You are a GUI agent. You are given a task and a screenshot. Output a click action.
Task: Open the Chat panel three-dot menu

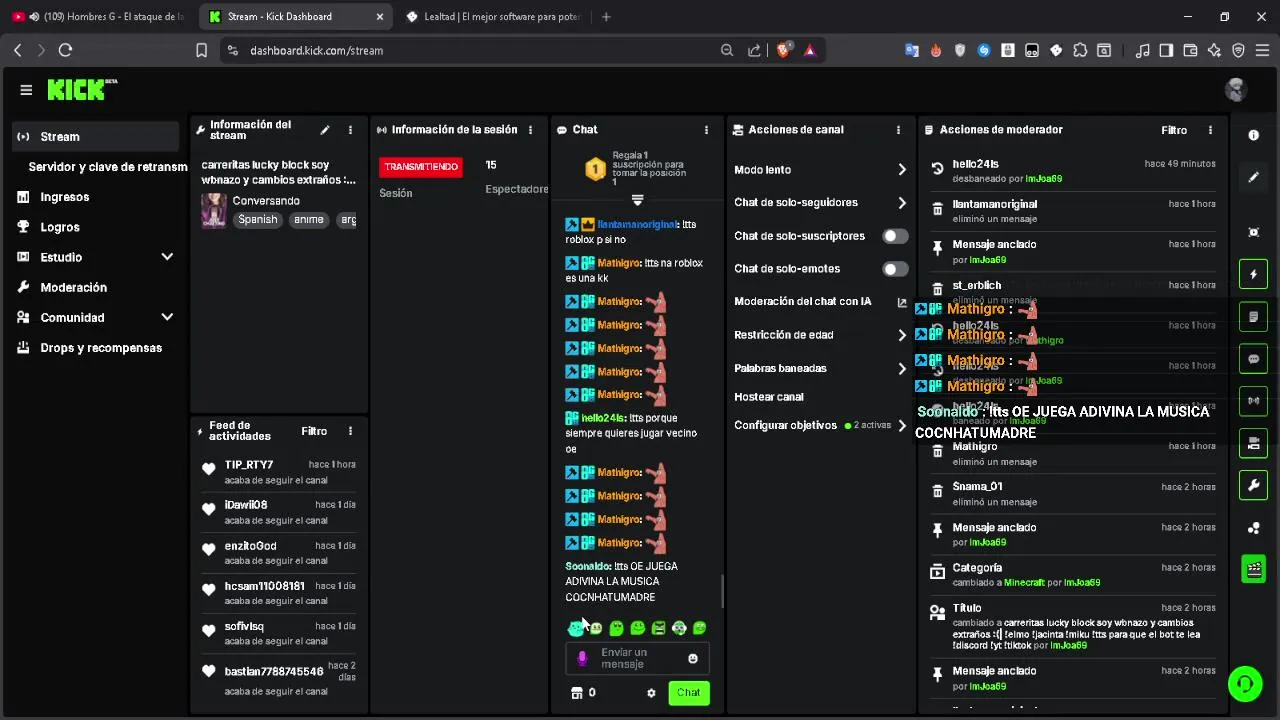(x=706, y=130)
